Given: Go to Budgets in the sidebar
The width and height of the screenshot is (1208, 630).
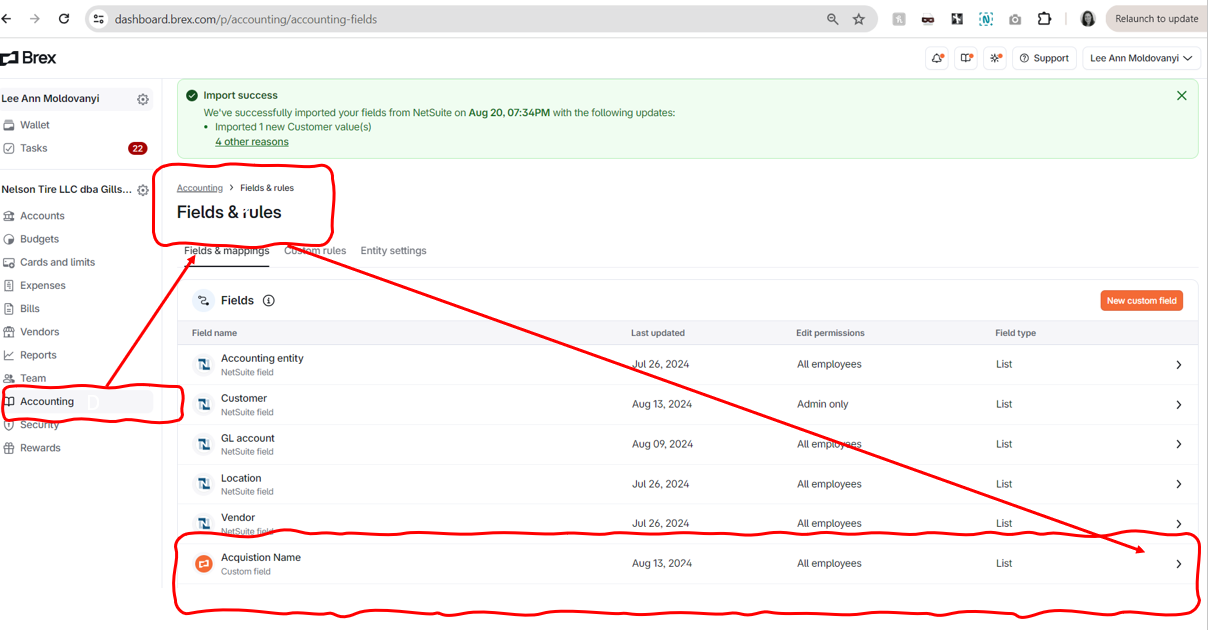Looking at the screenshot, I should point(39,239).
